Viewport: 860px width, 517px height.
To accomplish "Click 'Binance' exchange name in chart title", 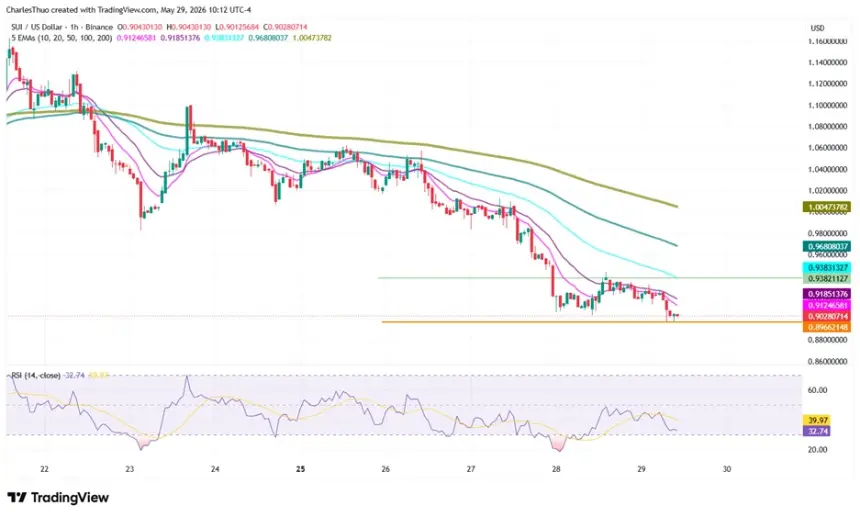I will coord(99,27).
